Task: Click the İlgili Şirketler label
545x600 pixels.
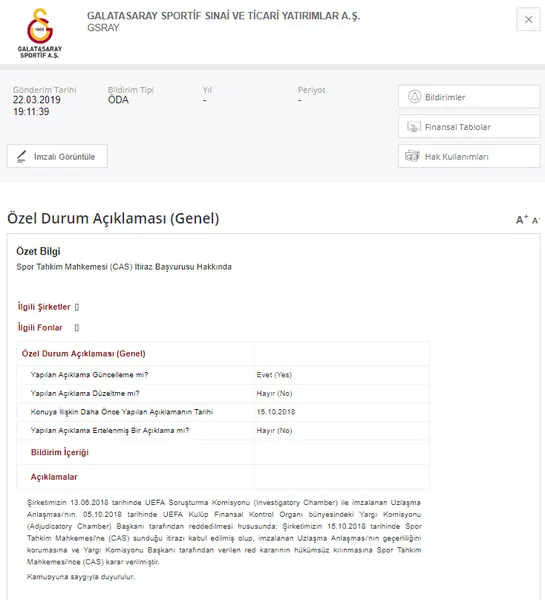Action: tap(44, 307)
